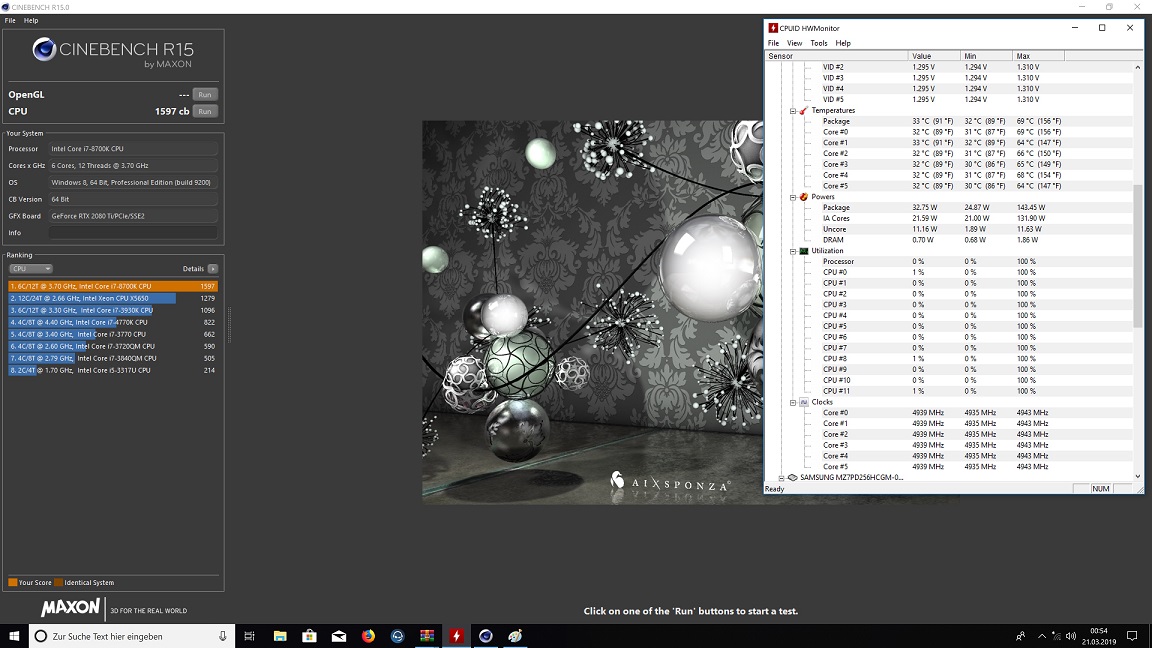Launch Firefox from the taskbar

pyautogui.click(x=368, y=636)
